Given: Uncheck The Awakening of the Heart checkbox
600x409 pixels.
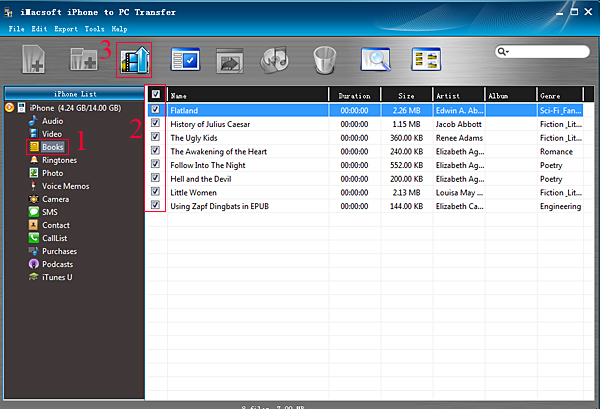Looking at the screenshot, I should 155,150.
